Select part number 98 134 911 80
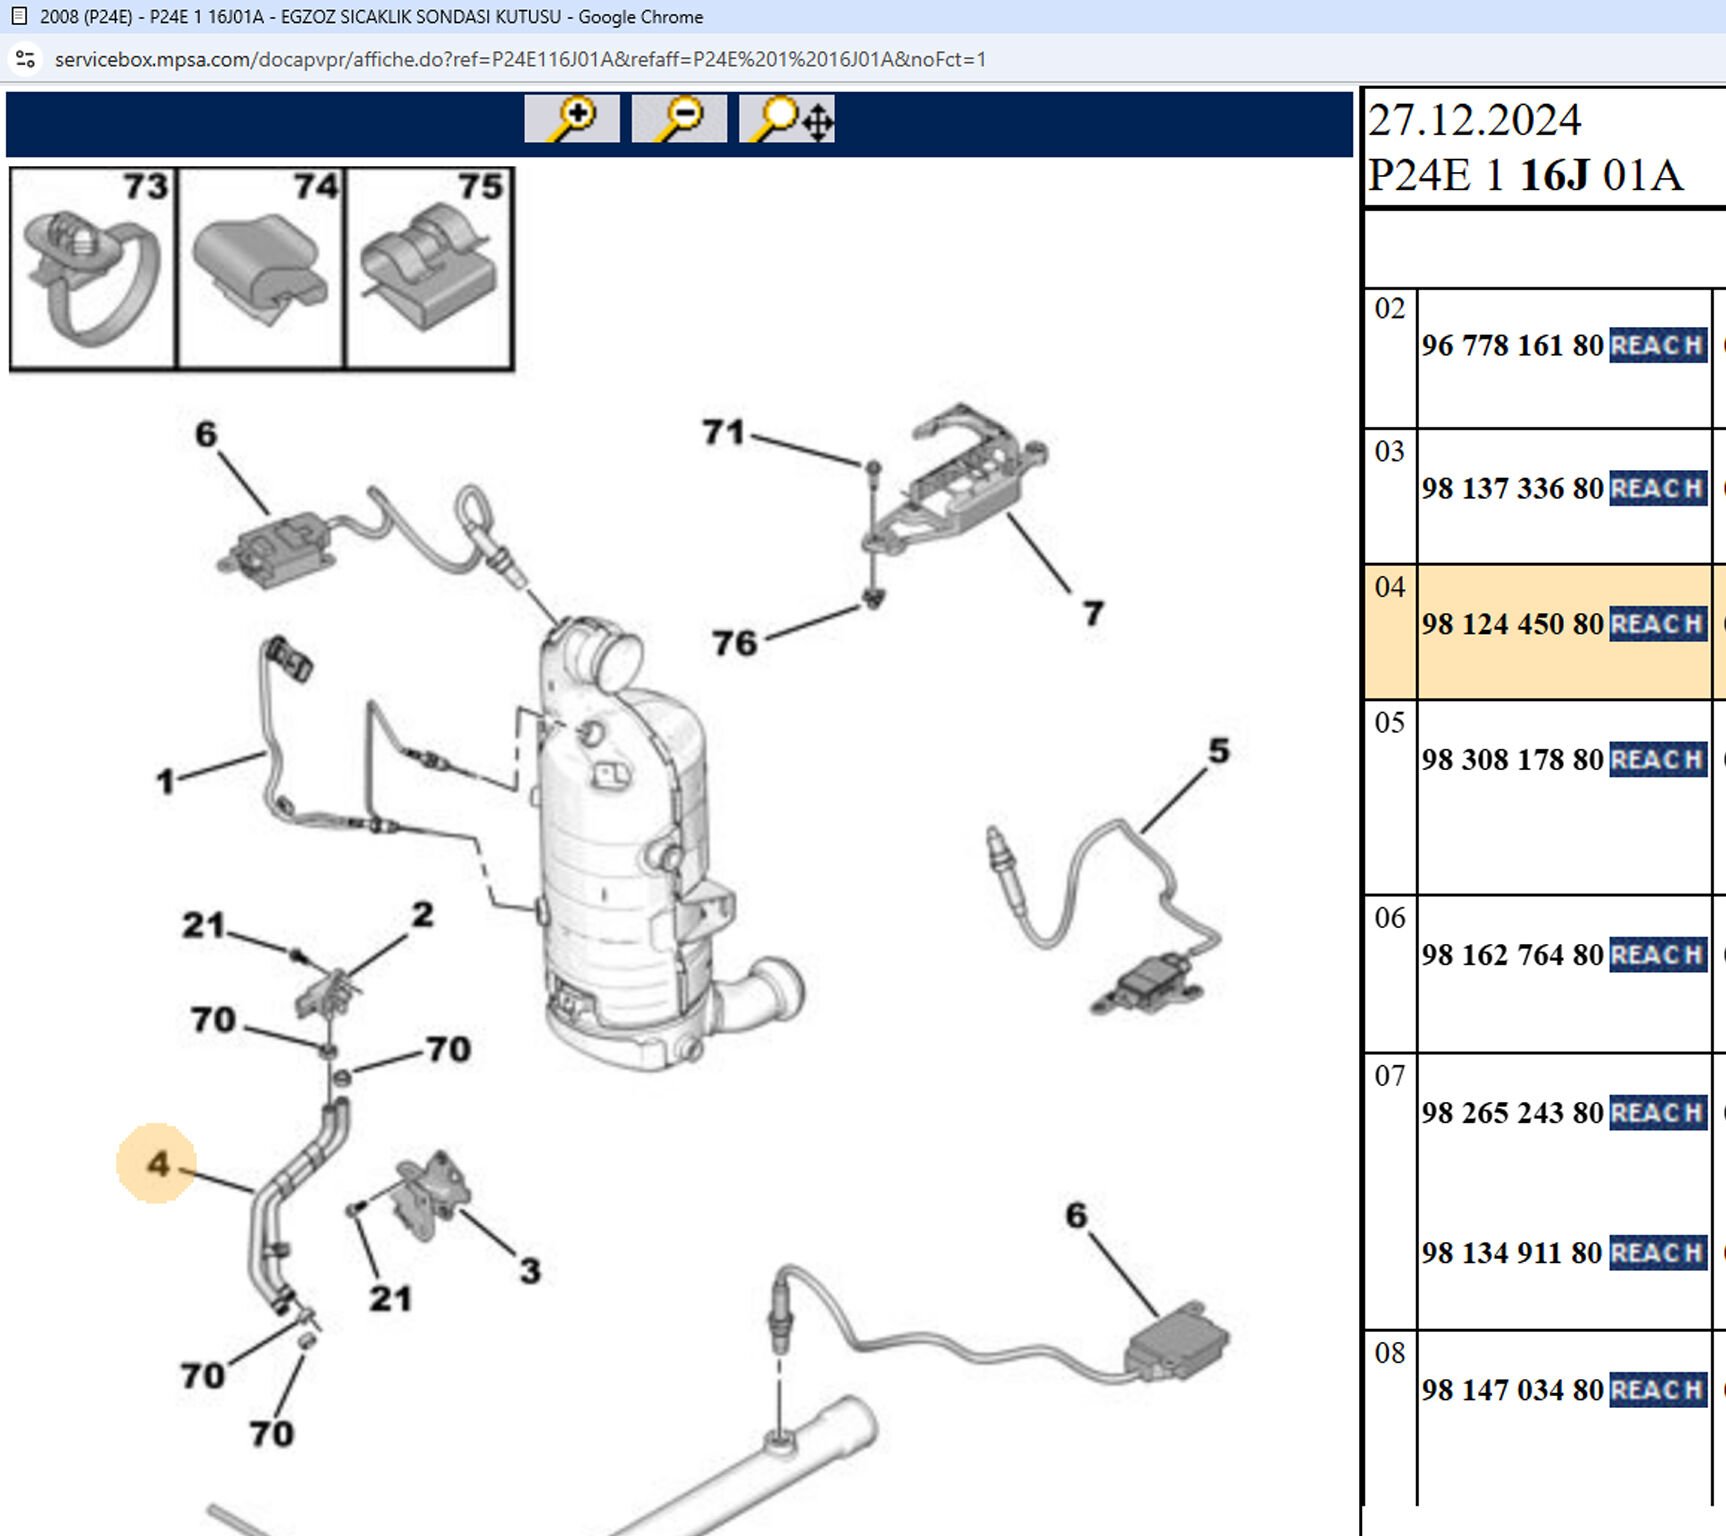 pos(1512,1253)
